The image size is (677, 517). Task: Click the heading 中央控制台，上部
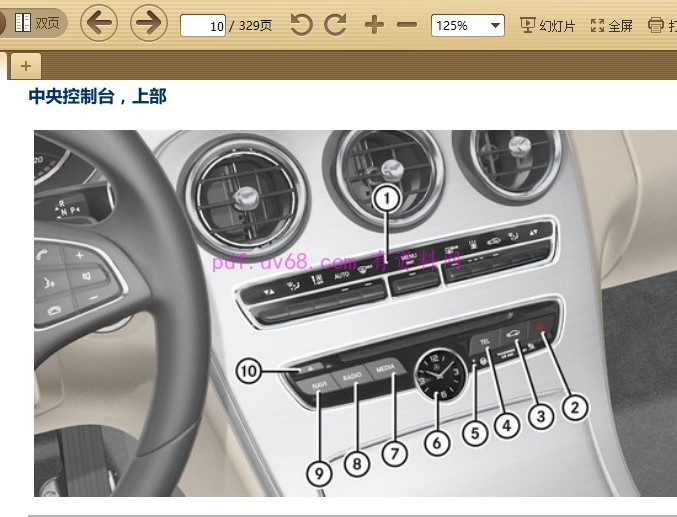(x=97, y=97)
